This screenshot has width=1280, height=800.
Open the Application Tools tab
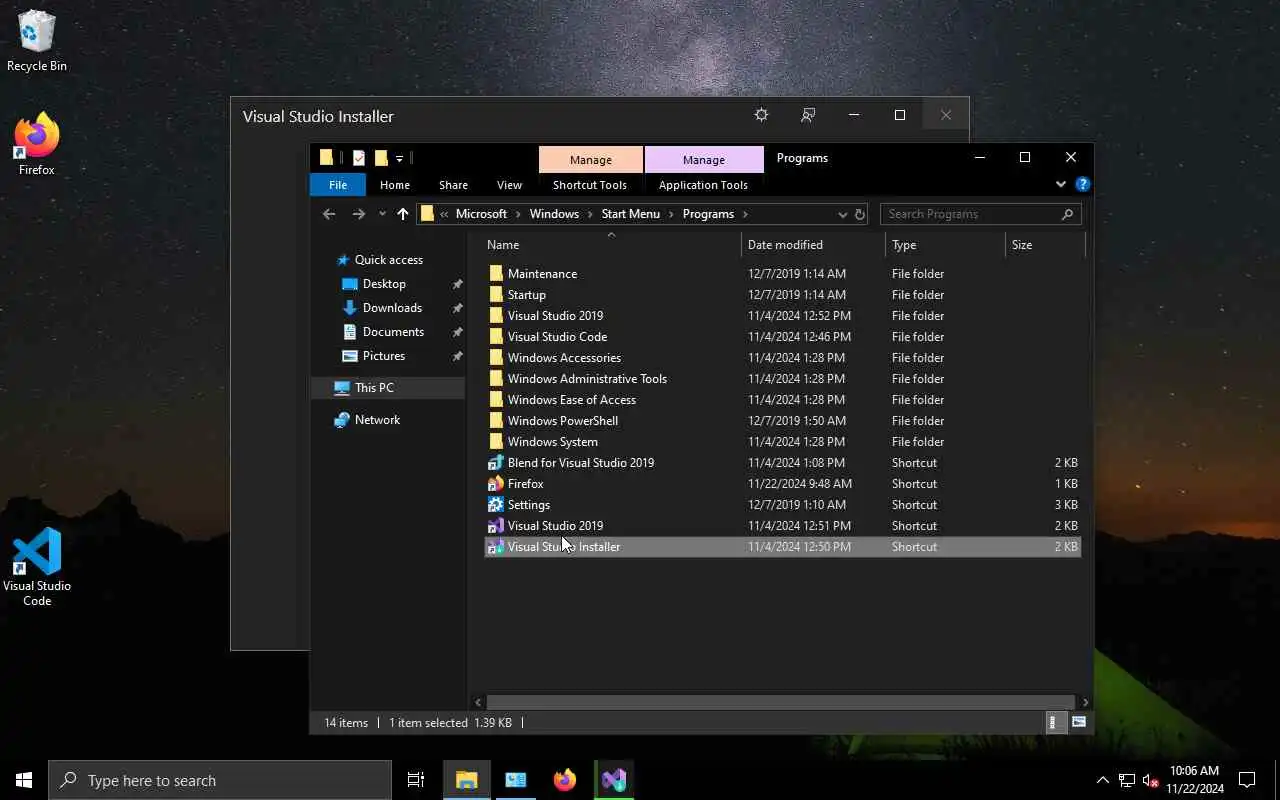pyautogui.click(x=703, y=184)
